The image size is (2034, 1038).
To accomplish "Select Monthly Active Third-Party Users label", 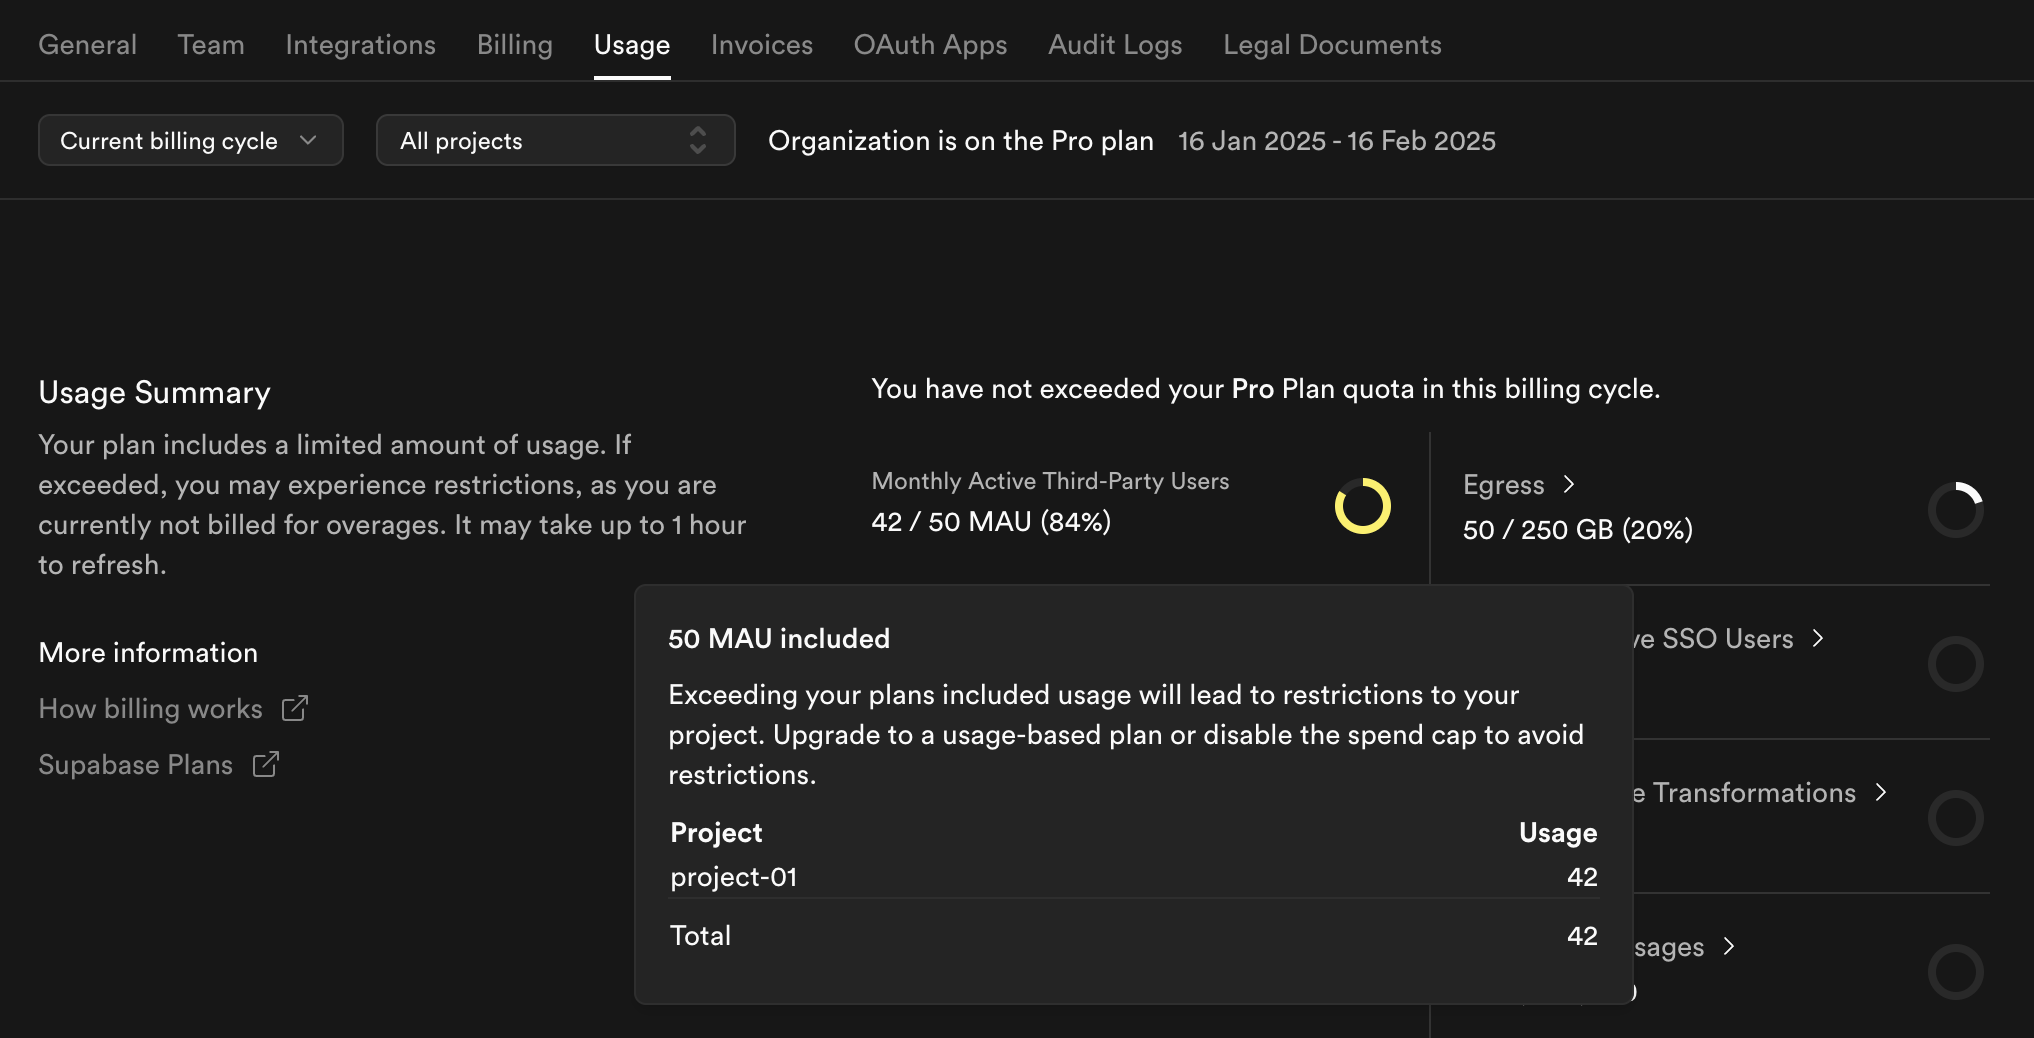I will (1050, 481).
